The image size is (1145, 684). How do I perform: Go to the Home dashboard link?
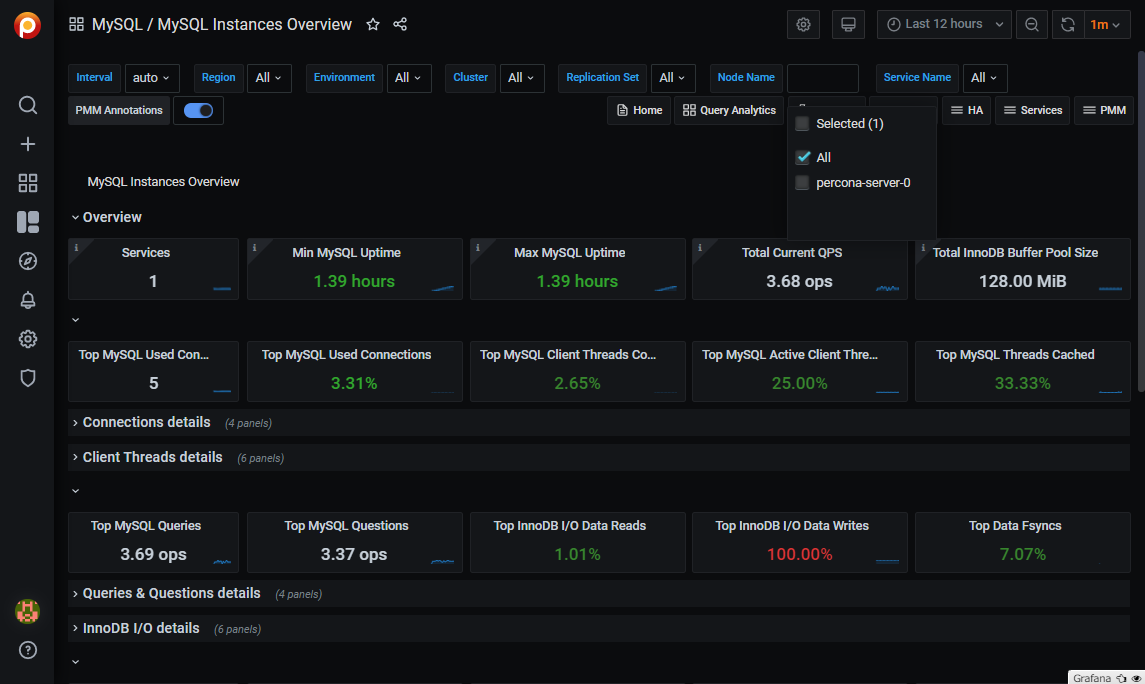[x=639, y=110]
